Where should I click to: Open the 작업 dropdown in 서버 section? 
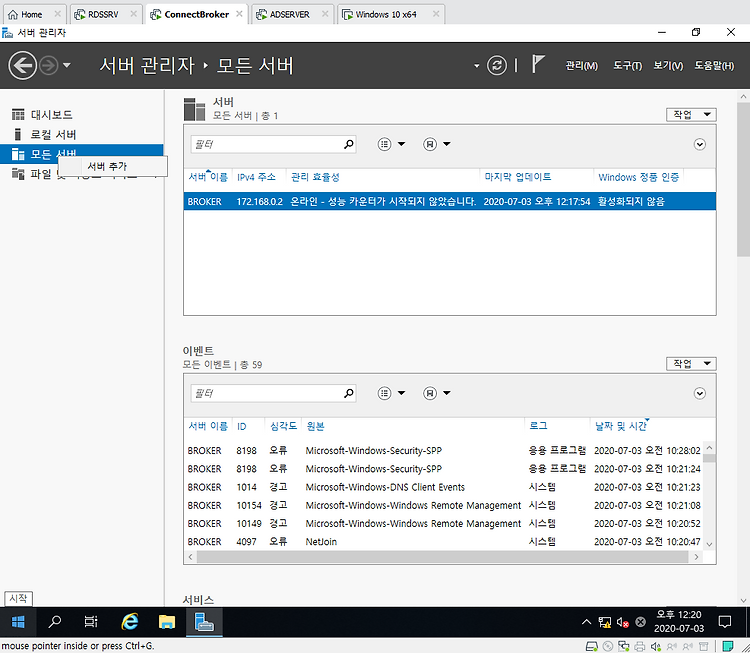[691, 115]
